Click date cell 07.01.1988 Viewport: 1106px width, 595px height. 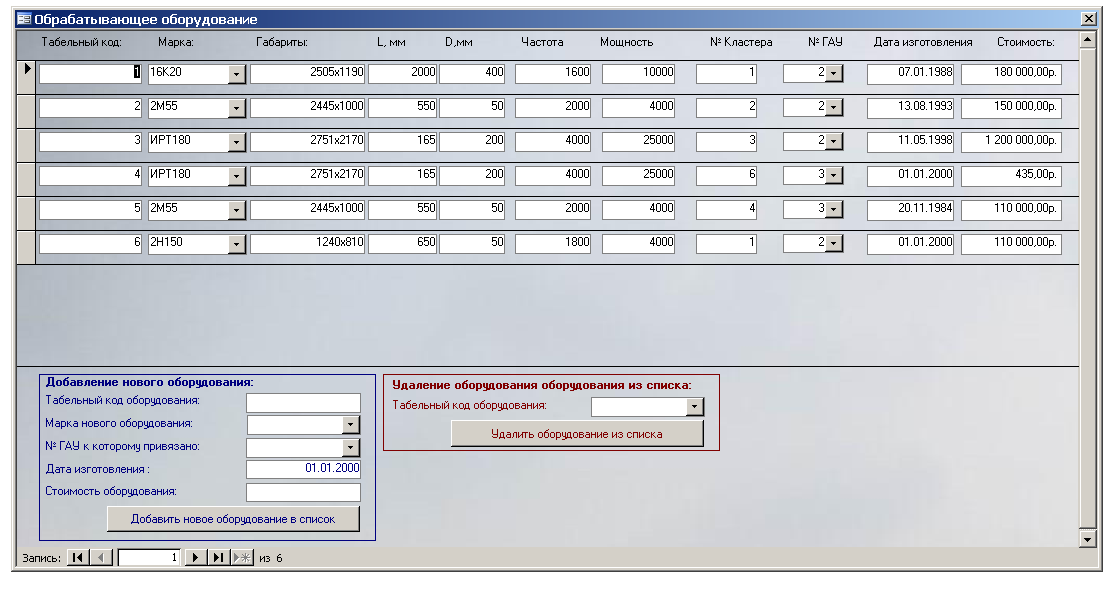tap(911, 73)
